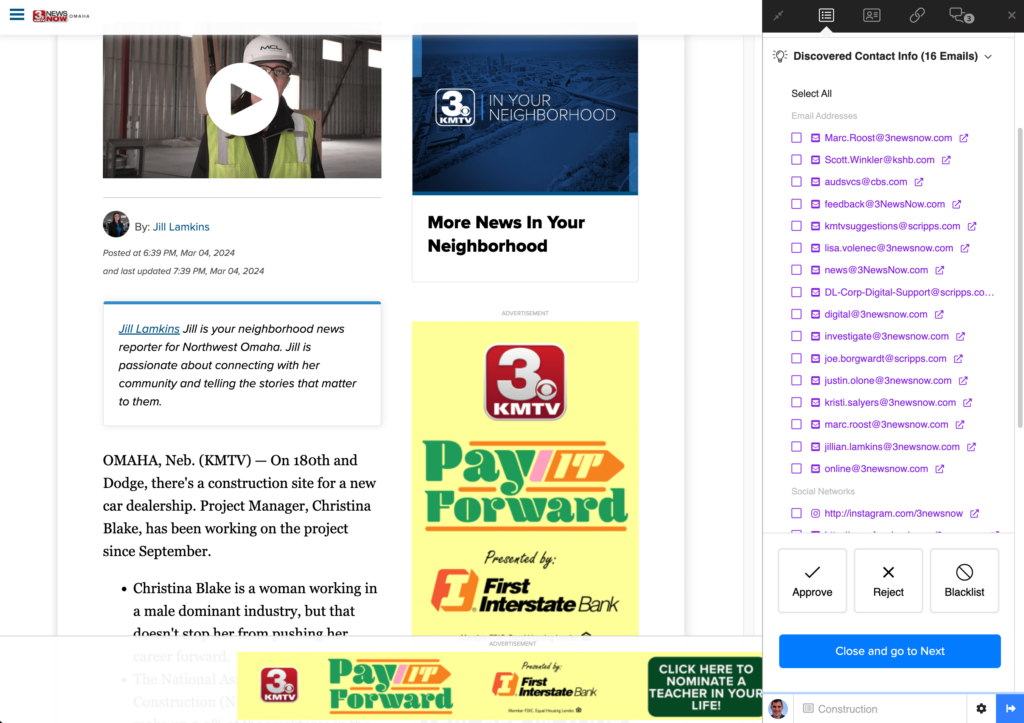Check the DL-Corp-Digital-Support checkbox
The width and height of the screenshot is (1024, 723).
tap(796, 292)
